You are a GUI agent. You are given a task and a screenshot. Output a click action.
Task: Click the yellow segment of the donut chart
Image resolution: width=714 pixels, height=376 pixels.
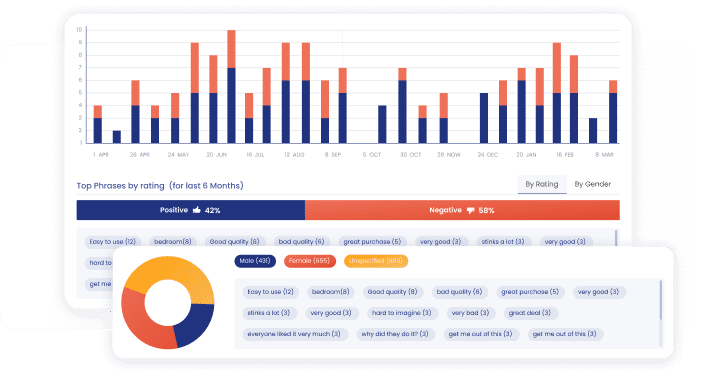tap(173, 272)
